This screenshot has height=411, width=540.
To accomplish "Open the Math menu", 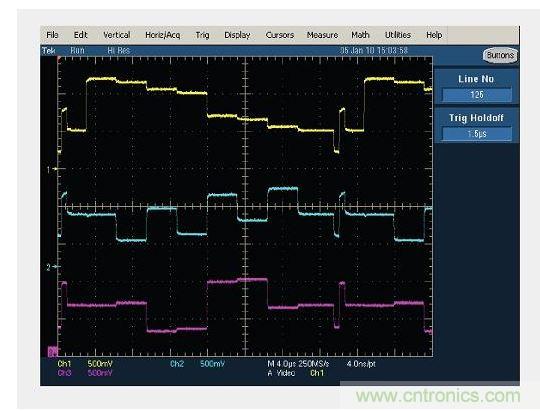I will [x=360, y=35].
